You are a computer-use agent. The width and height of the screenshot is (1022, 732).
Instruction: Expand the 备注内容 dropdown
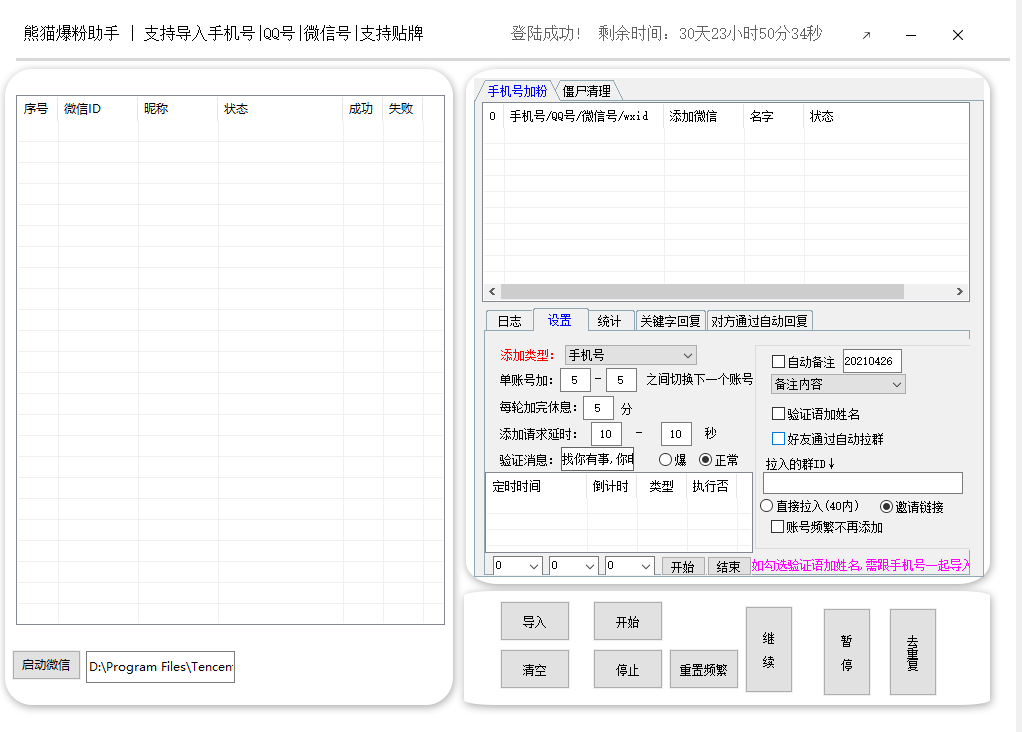[x=838, y=385]
